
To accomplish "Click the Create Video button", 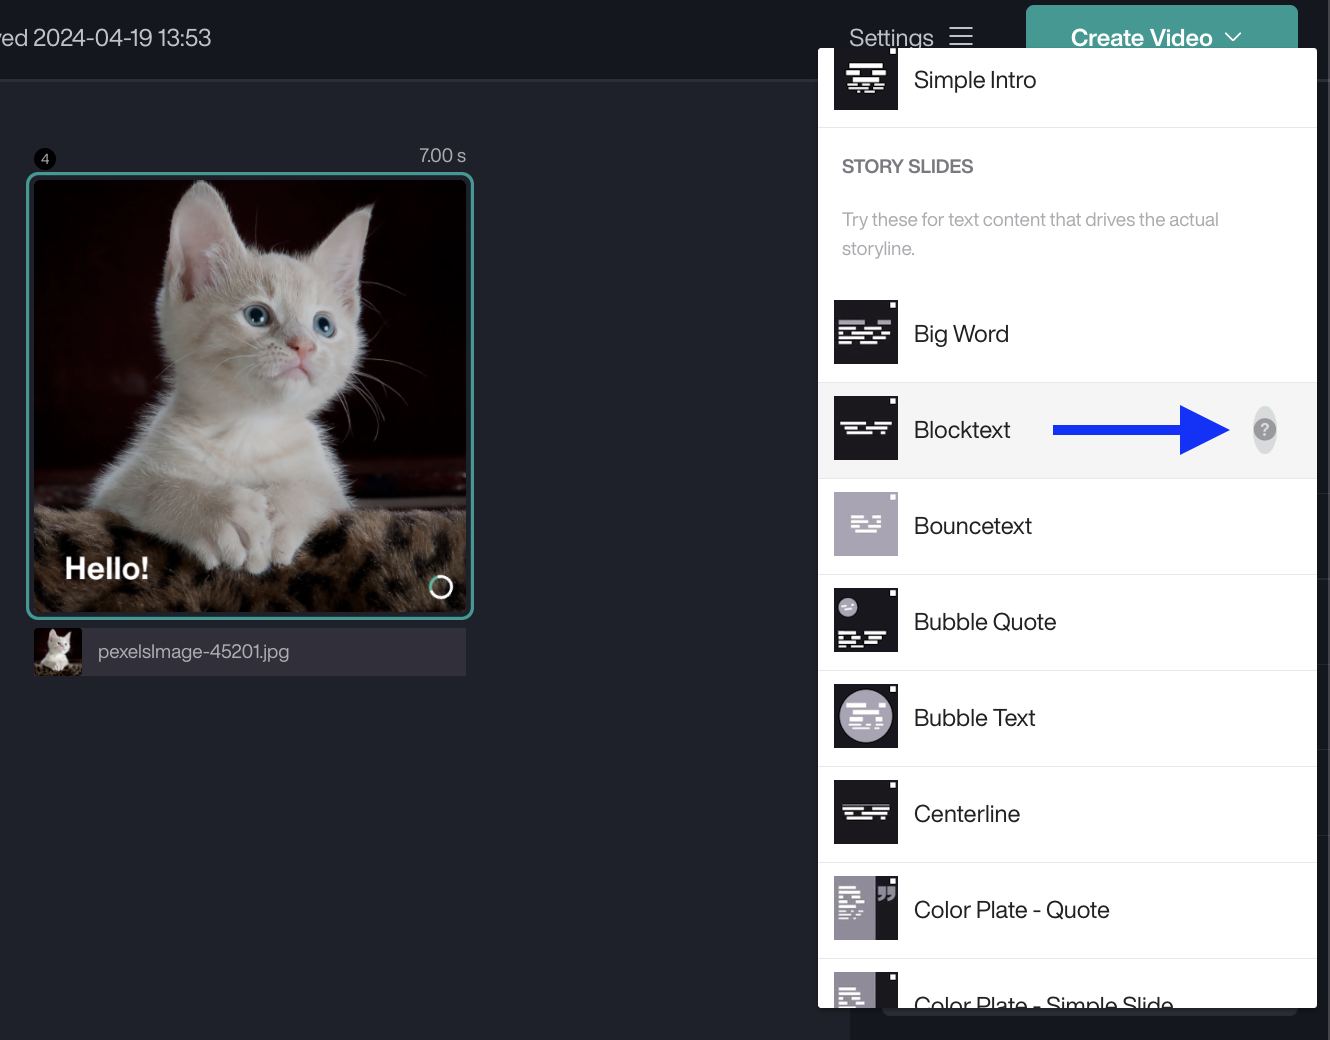I will pyautogui.click(x=1141, y=37).
